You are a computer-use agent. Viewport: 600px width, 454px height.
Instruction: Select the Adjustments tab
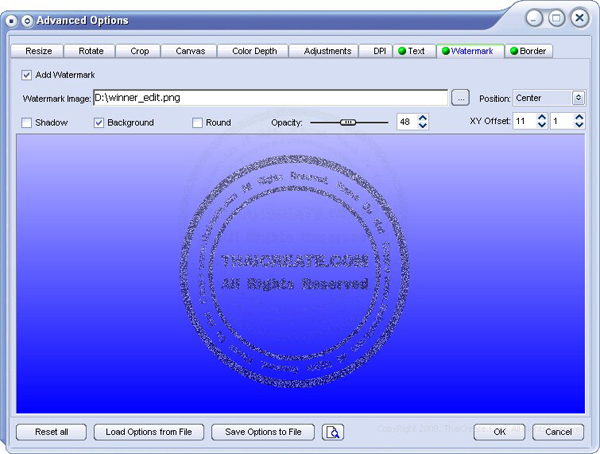[324, 51]
